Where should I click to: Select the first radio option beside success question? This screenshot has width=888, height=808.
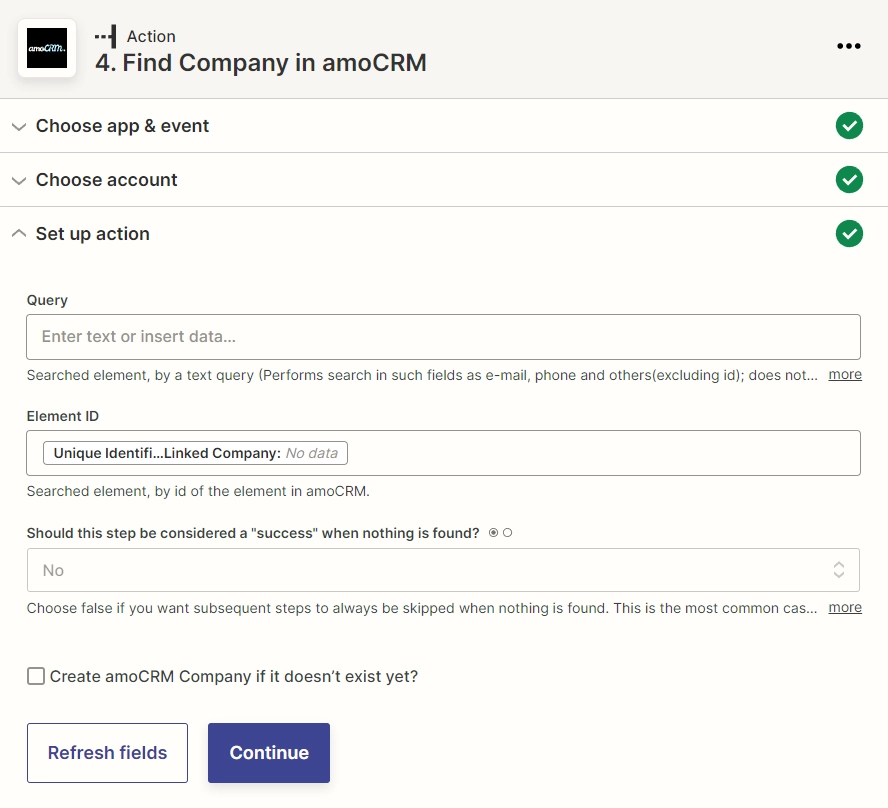pyautogui.click(x=493, y=533)
